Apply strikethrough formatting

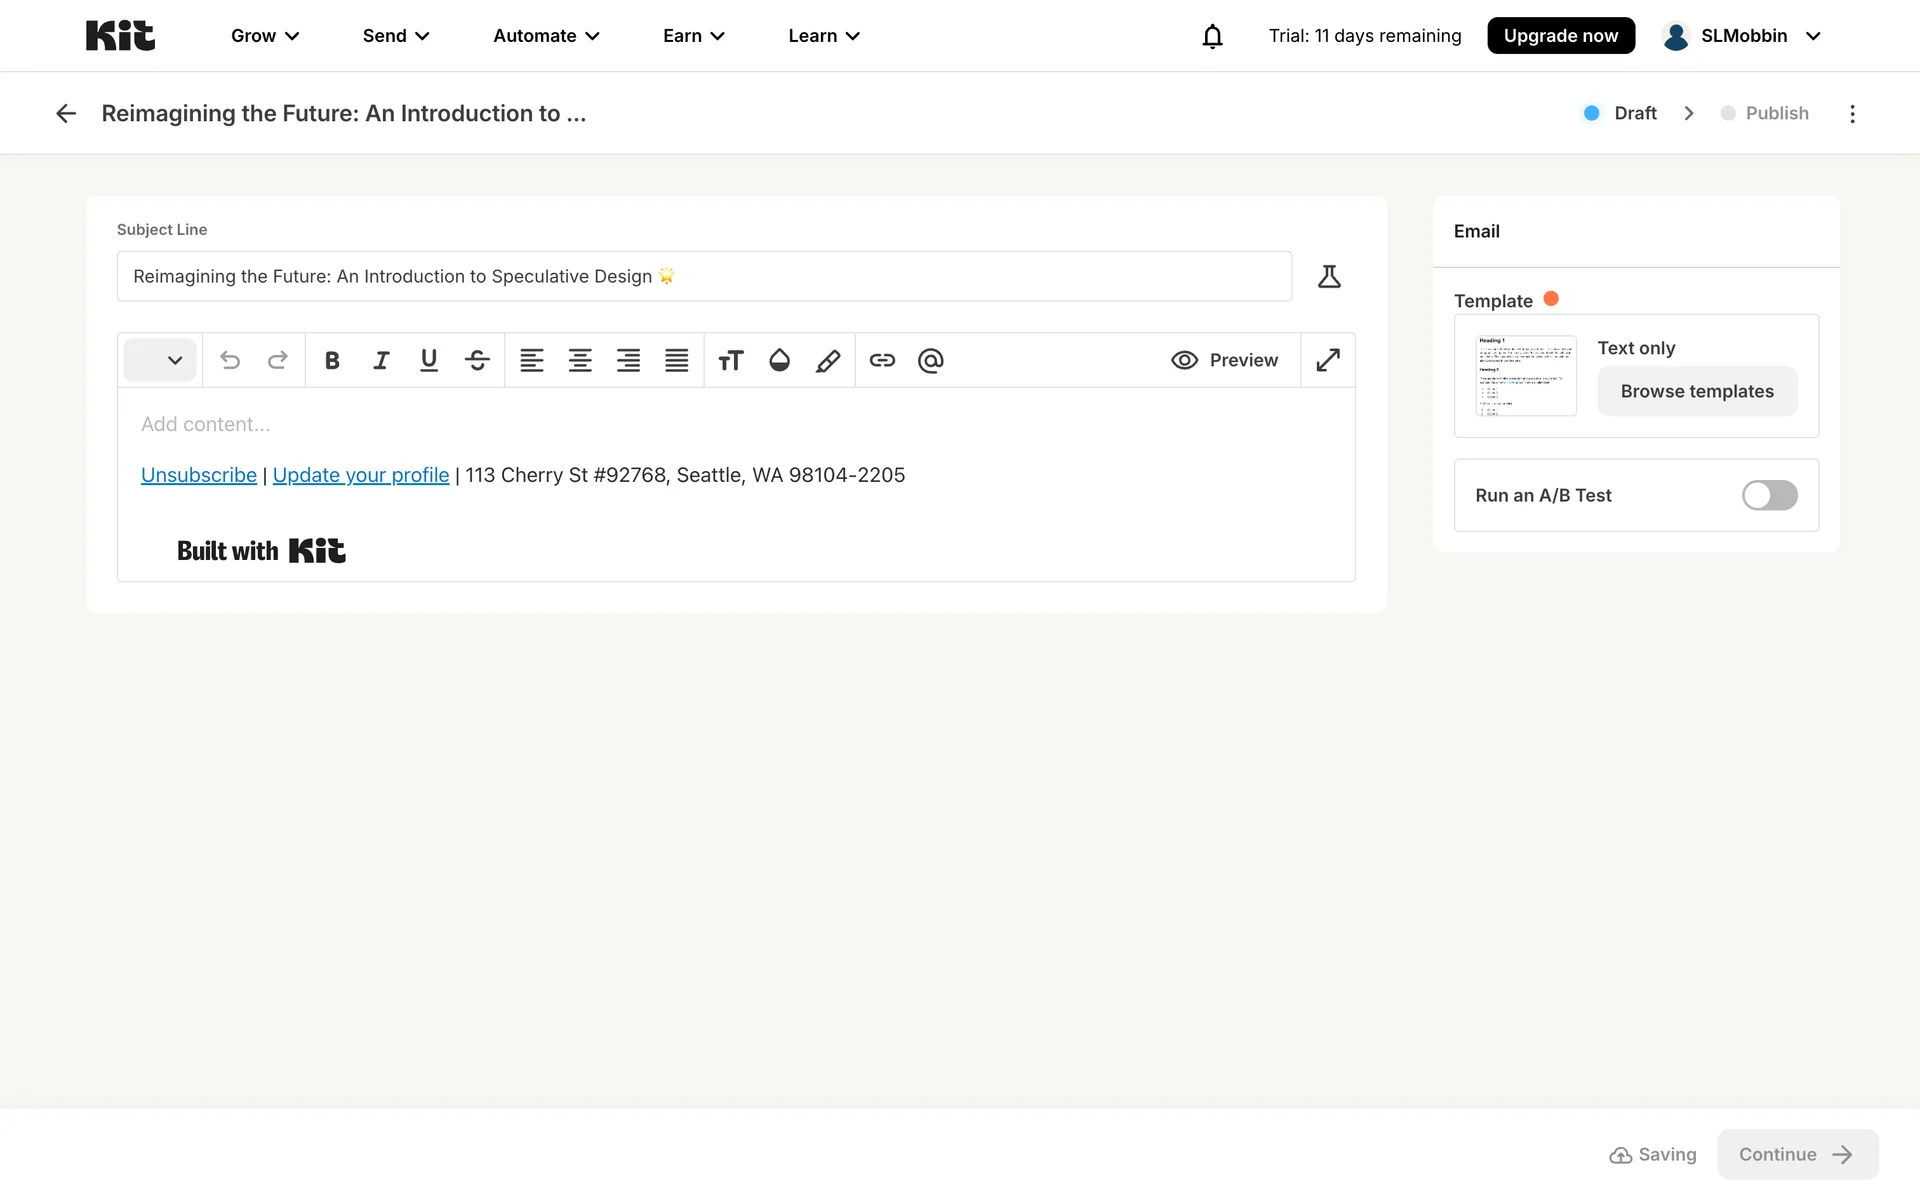(x=477, y=360)
